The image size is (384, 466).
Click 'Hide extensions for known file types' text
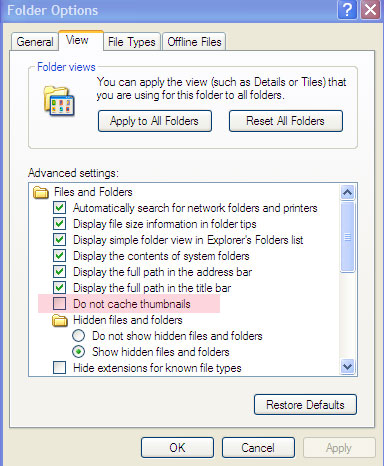coord(157,368)
